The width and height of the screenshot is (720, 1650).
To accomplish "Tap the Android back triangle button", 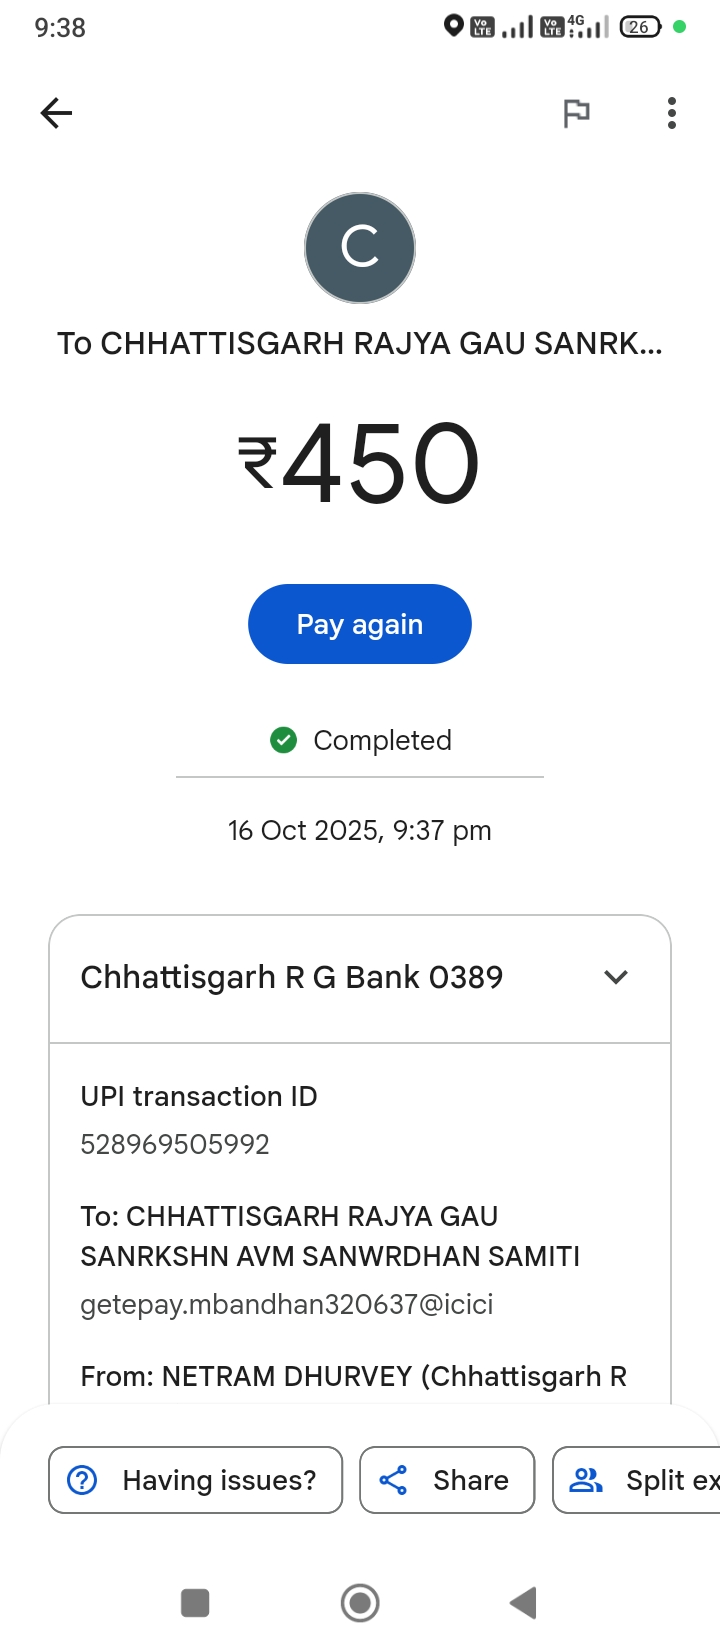I will [x=524, y=1603].
